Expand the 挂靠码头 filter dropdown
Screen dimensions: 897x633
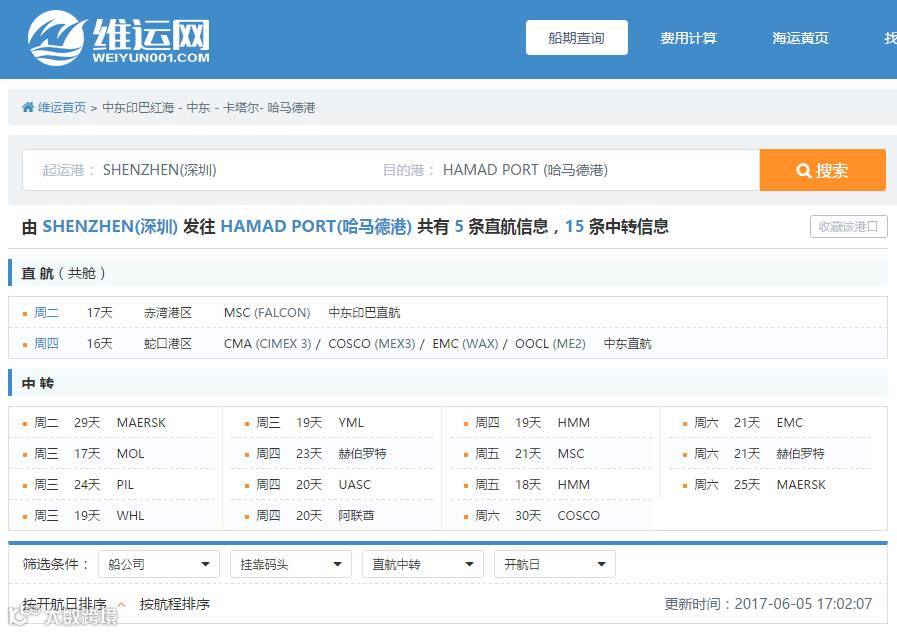click(x=291, y=564)
